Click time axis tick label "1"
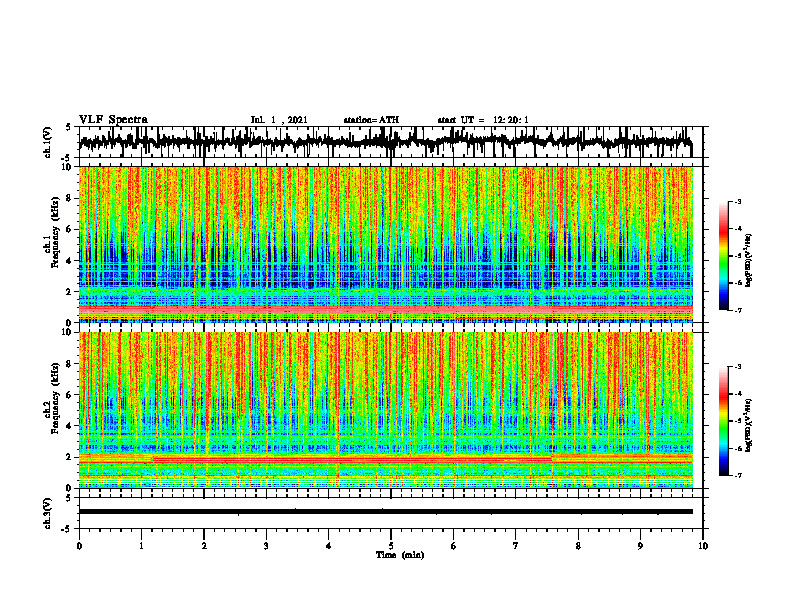 (x=141, y=546)
